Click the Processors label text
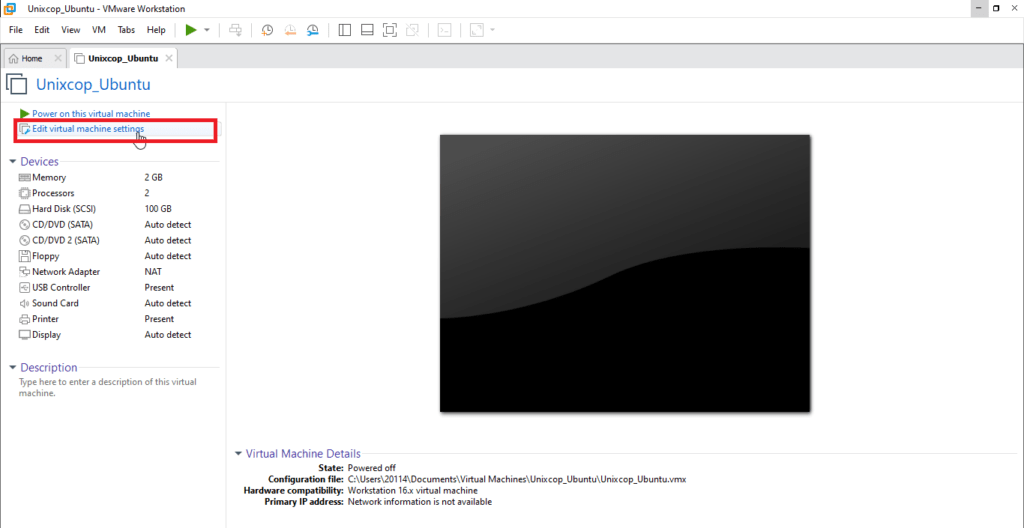The height and width of the screenshot is (528, 1024). coord(54,193)
